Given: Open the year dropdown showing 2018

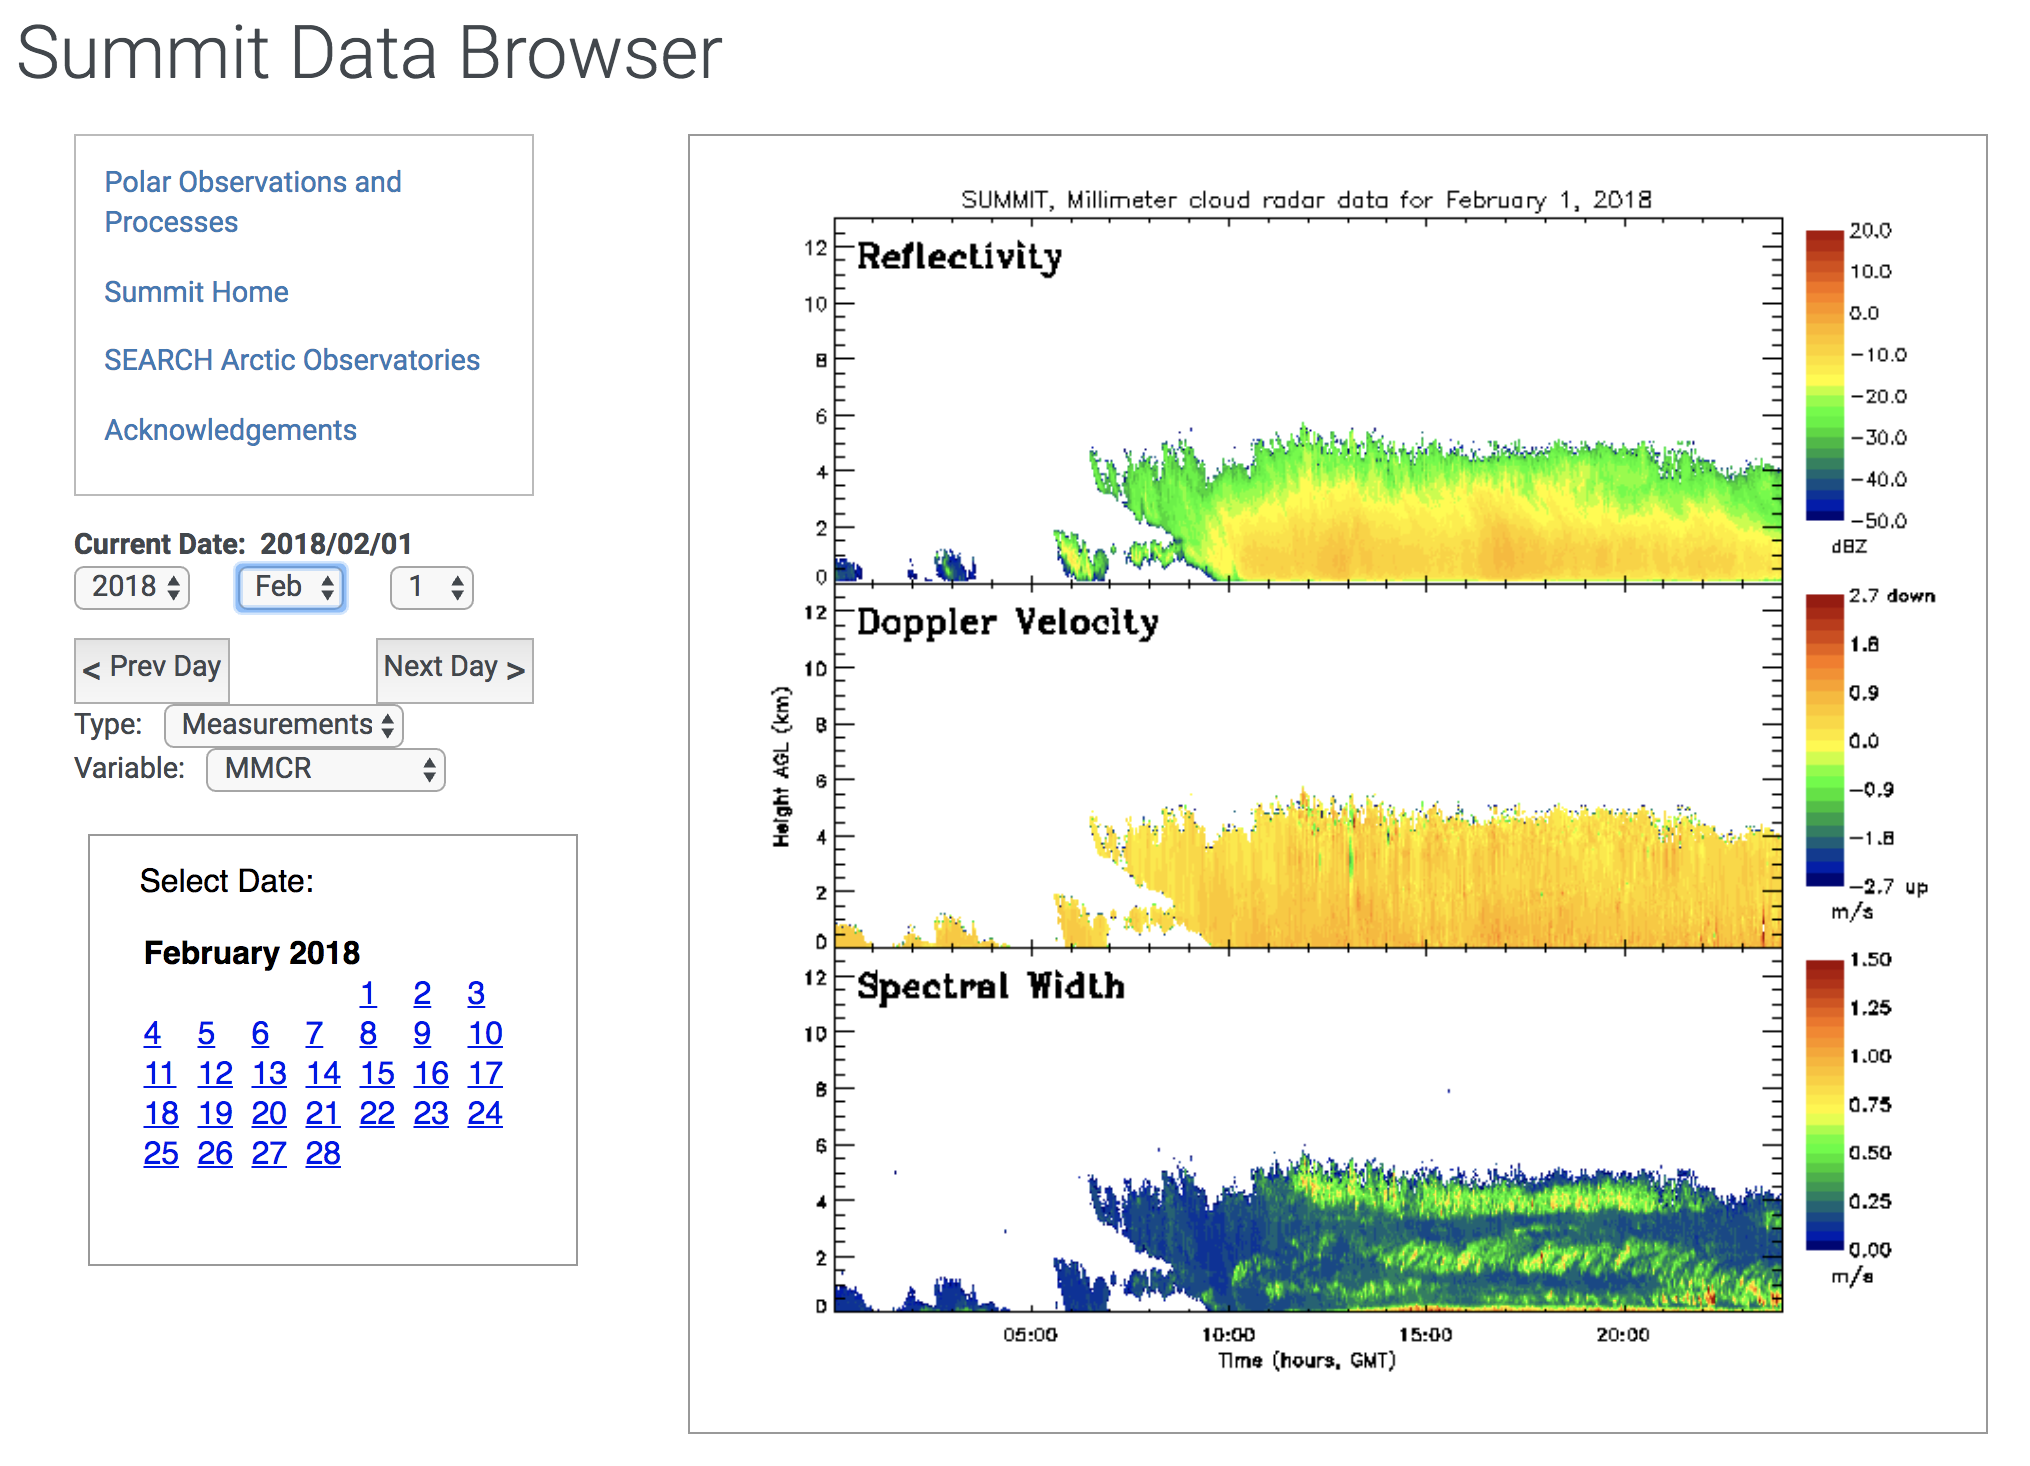Looking at the screenshot, I should (132, 587).
